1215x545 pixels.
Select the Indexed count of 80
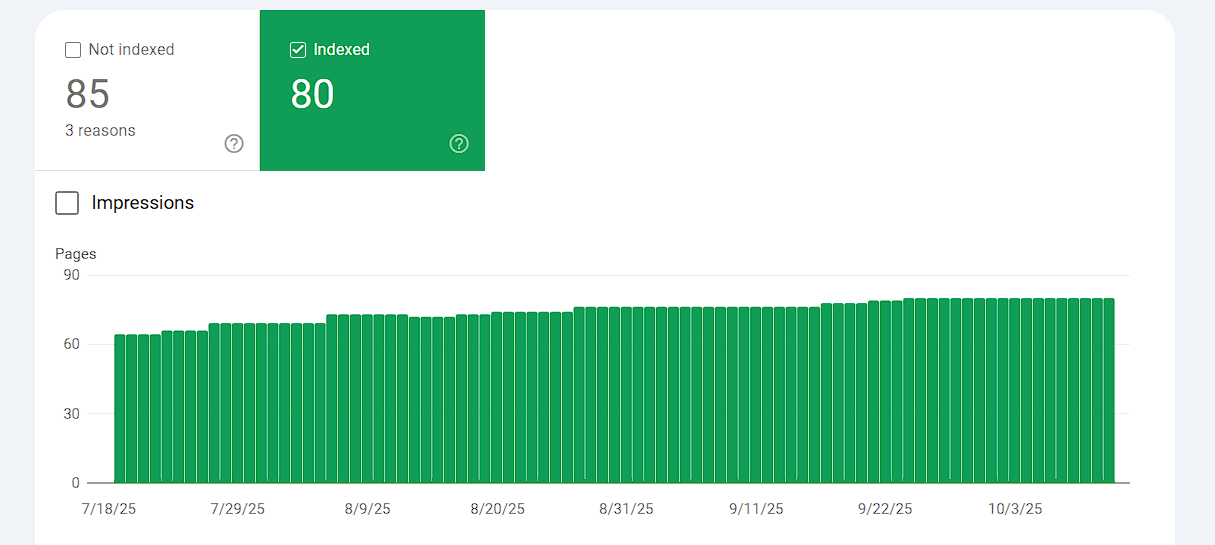point(312,94)
